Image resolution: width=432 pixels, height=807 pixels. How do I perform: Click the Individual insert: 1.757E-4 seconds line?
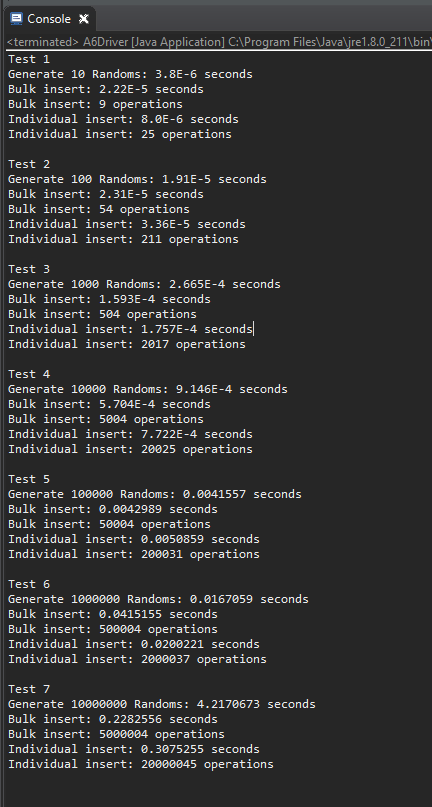point(130,329)
